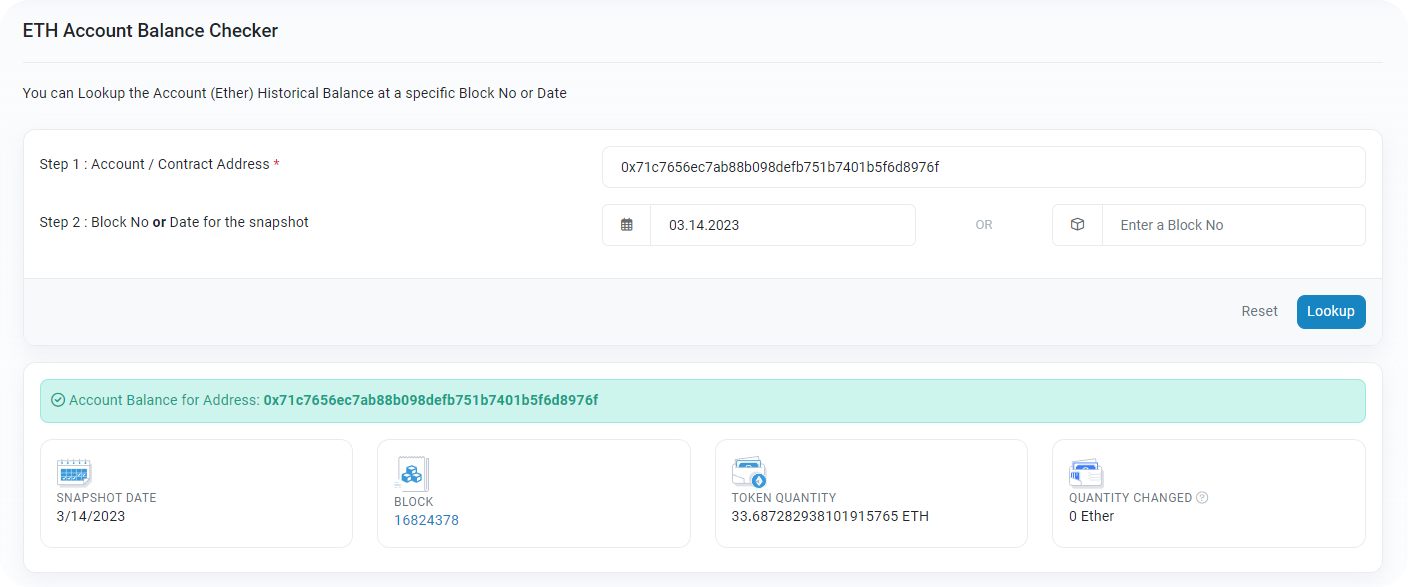1408x587 pixels.
Task: Click the cube icon beside Block No field
Action: [x=1077, y=225]
